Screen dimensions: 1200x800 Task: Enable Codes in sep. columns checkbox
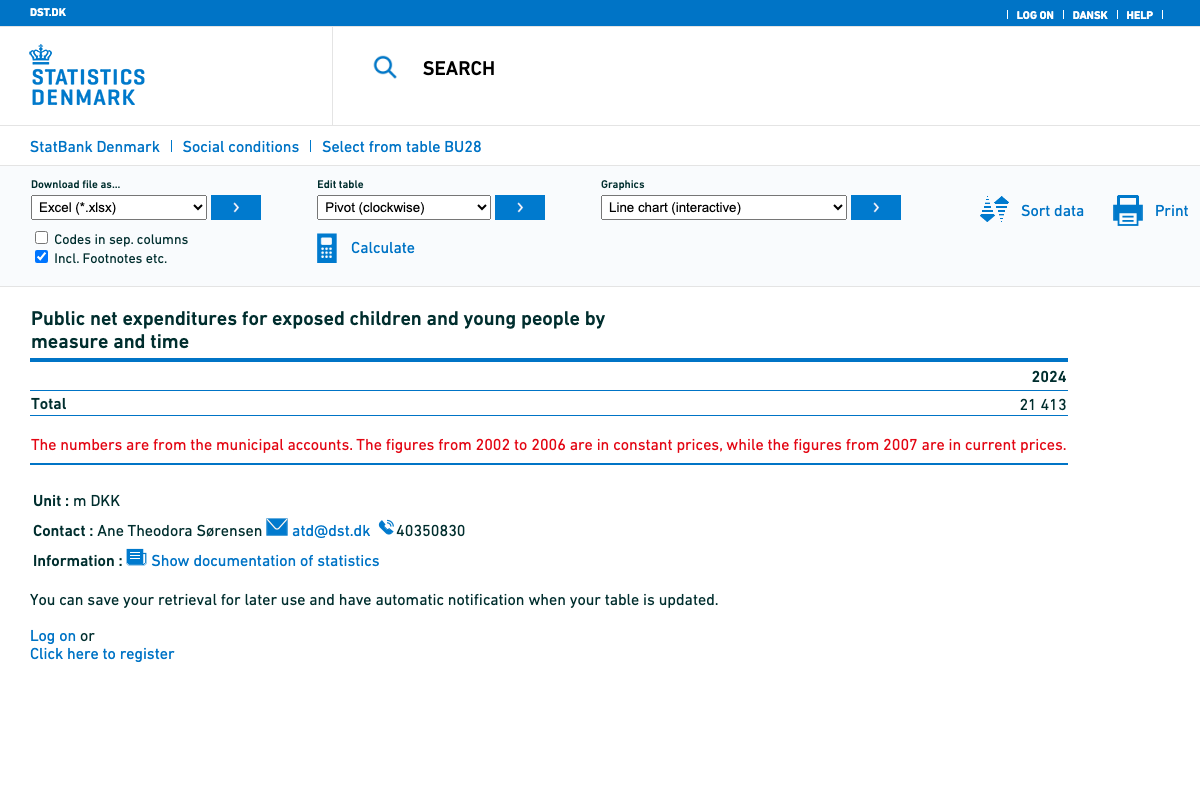click(x=42, y=238)
